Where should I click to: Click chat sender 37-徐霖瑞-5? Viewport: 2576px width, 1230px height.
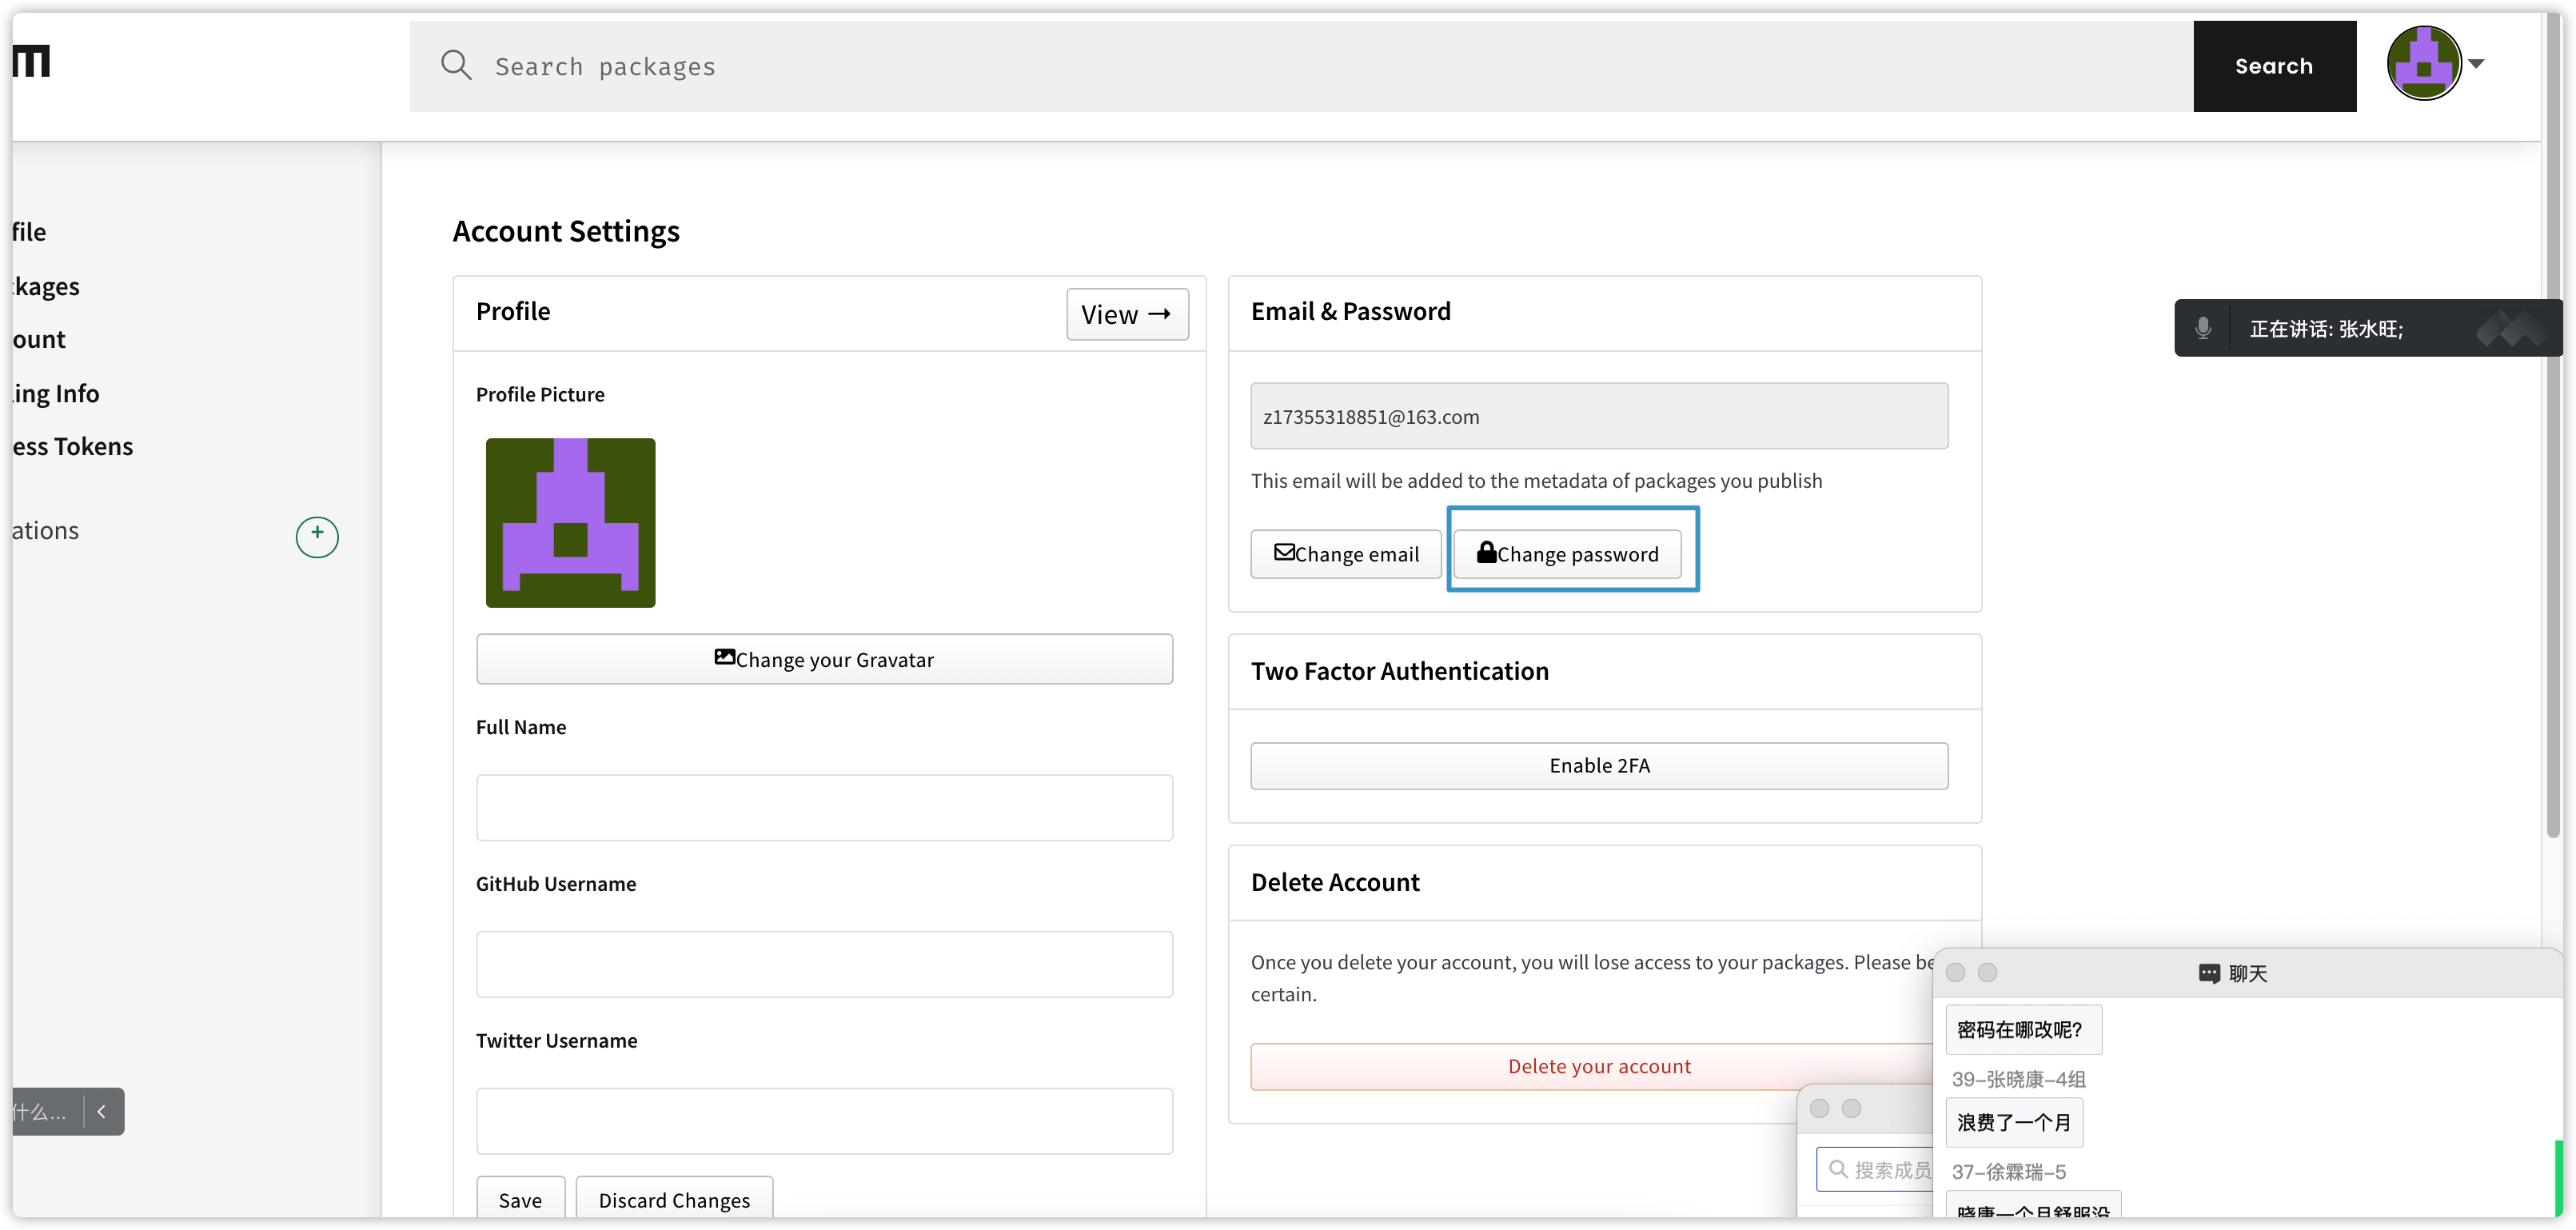2008,1172
